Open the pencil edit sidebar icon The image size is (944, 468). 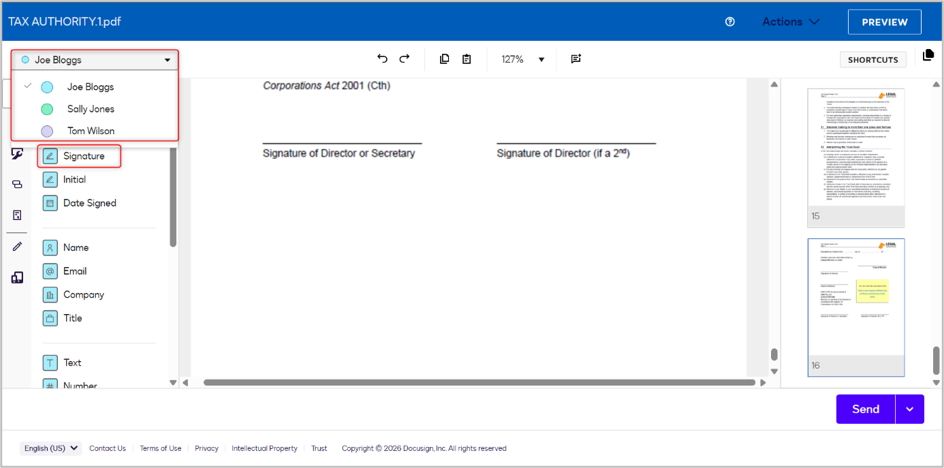pyautogui.click(x=17, y=246)
